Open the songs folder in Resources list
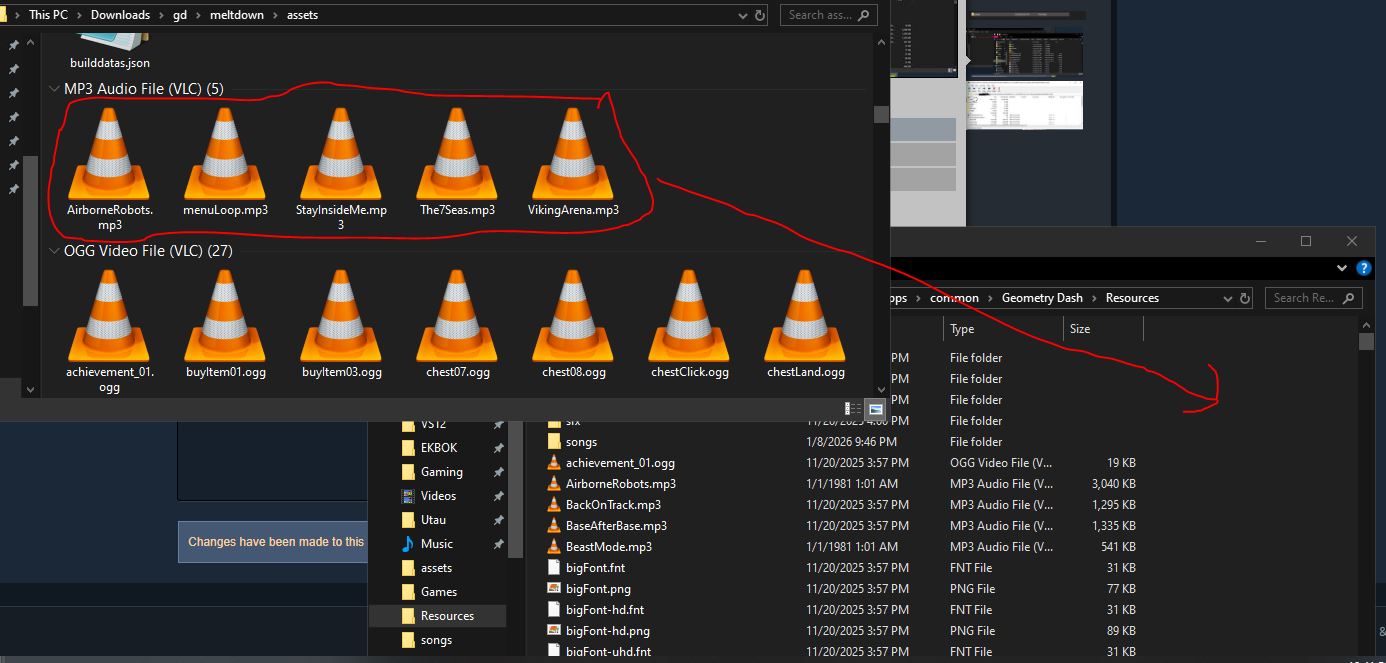The image size is (1386, 663). pyautogui.click(x=581, y=442)
